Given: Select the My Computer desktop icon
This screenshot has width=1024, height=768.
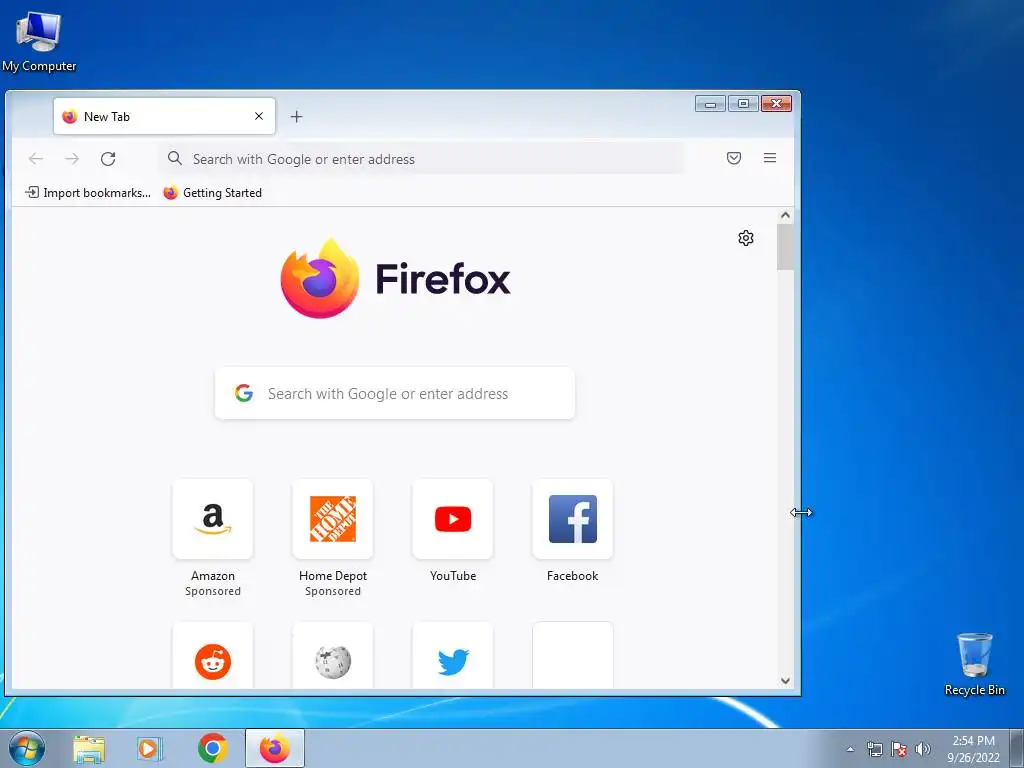Looking at the screenshot, I should pos(39,41).
